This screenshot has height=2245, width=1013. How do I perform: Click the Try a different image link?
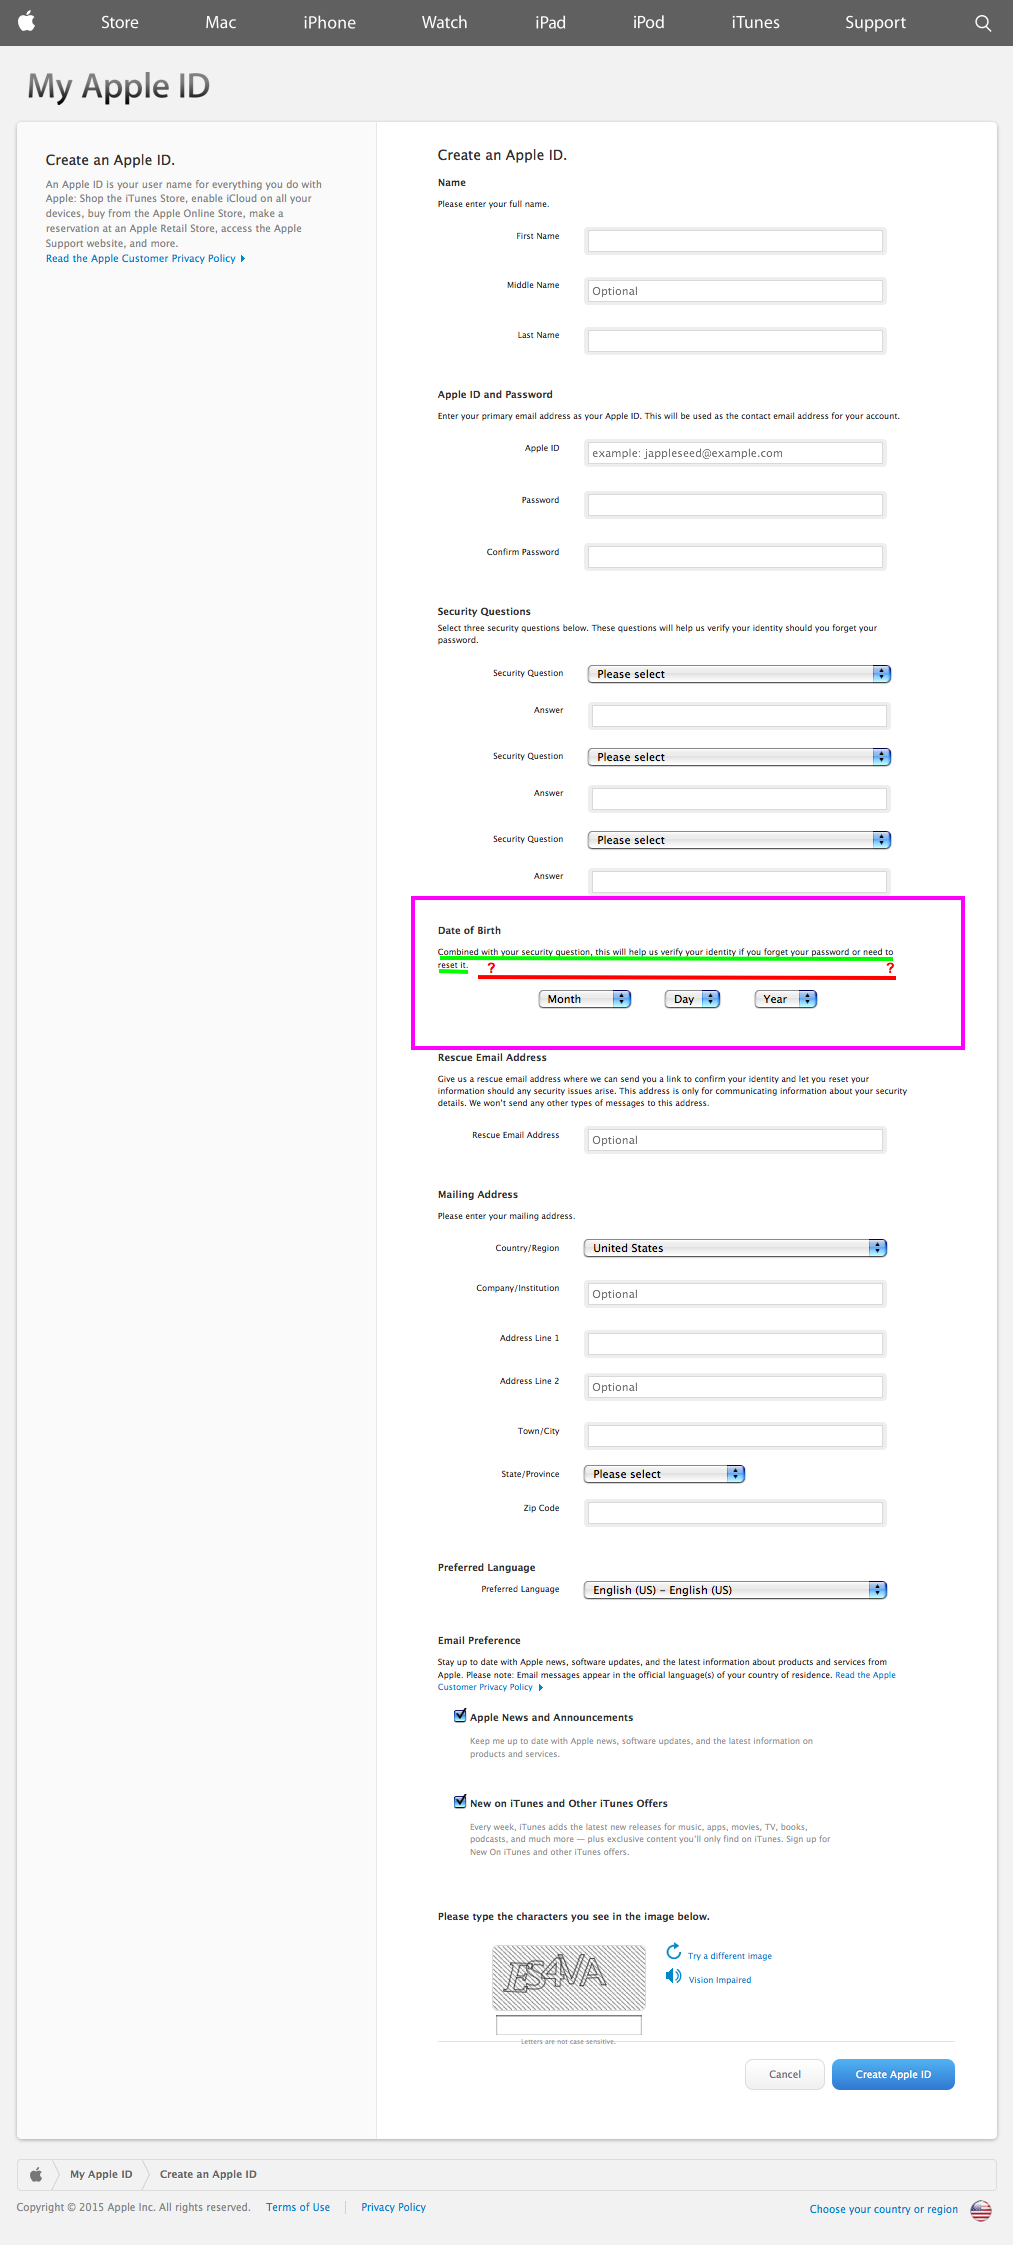pyautogui.click(x=730, y=1956)
